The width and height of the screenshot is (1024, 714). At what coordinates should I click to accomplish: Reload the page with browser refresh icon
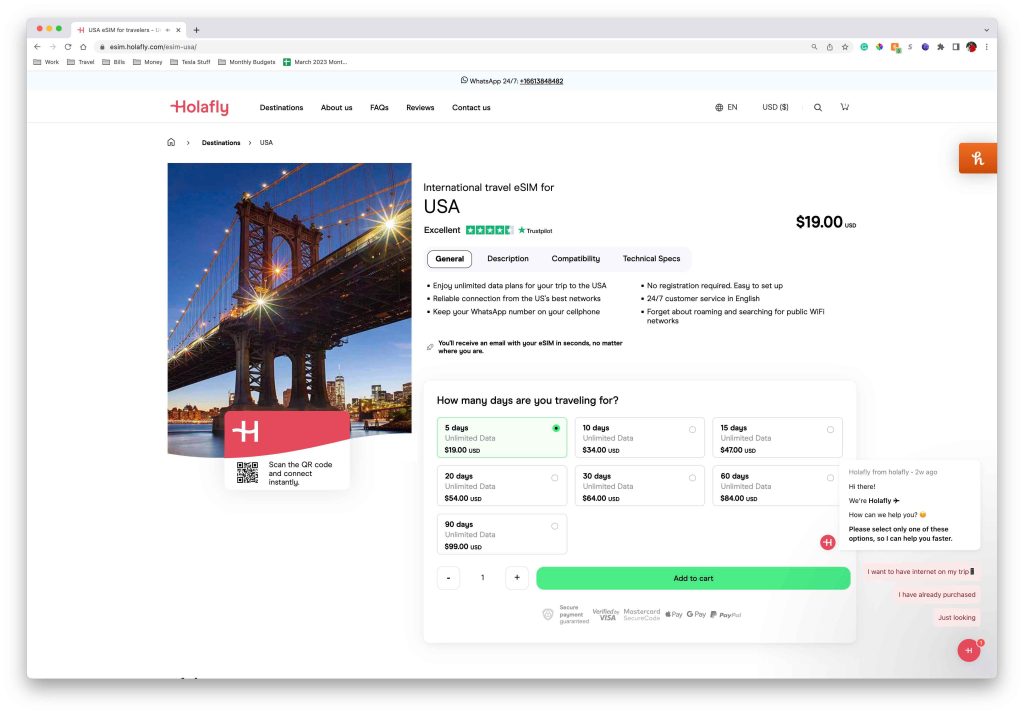[x=68, y=47]
